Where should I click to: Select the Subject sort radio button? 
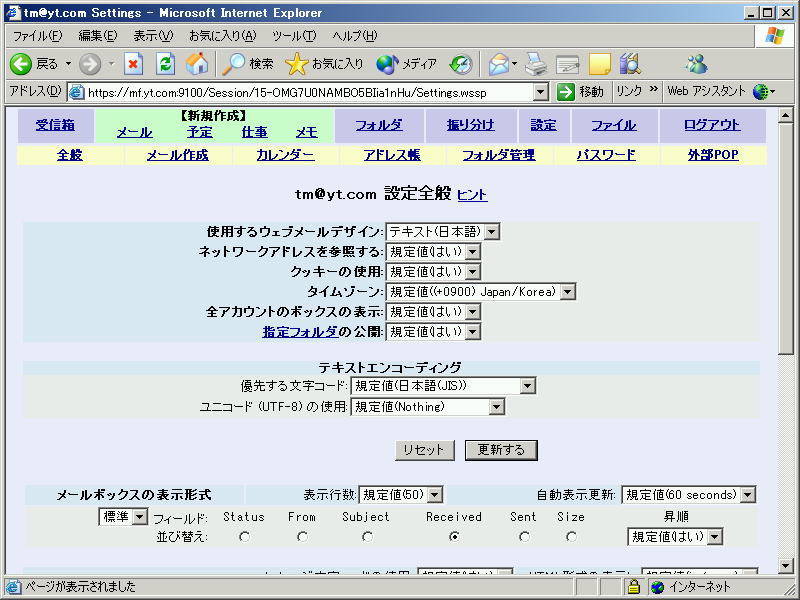367,537
